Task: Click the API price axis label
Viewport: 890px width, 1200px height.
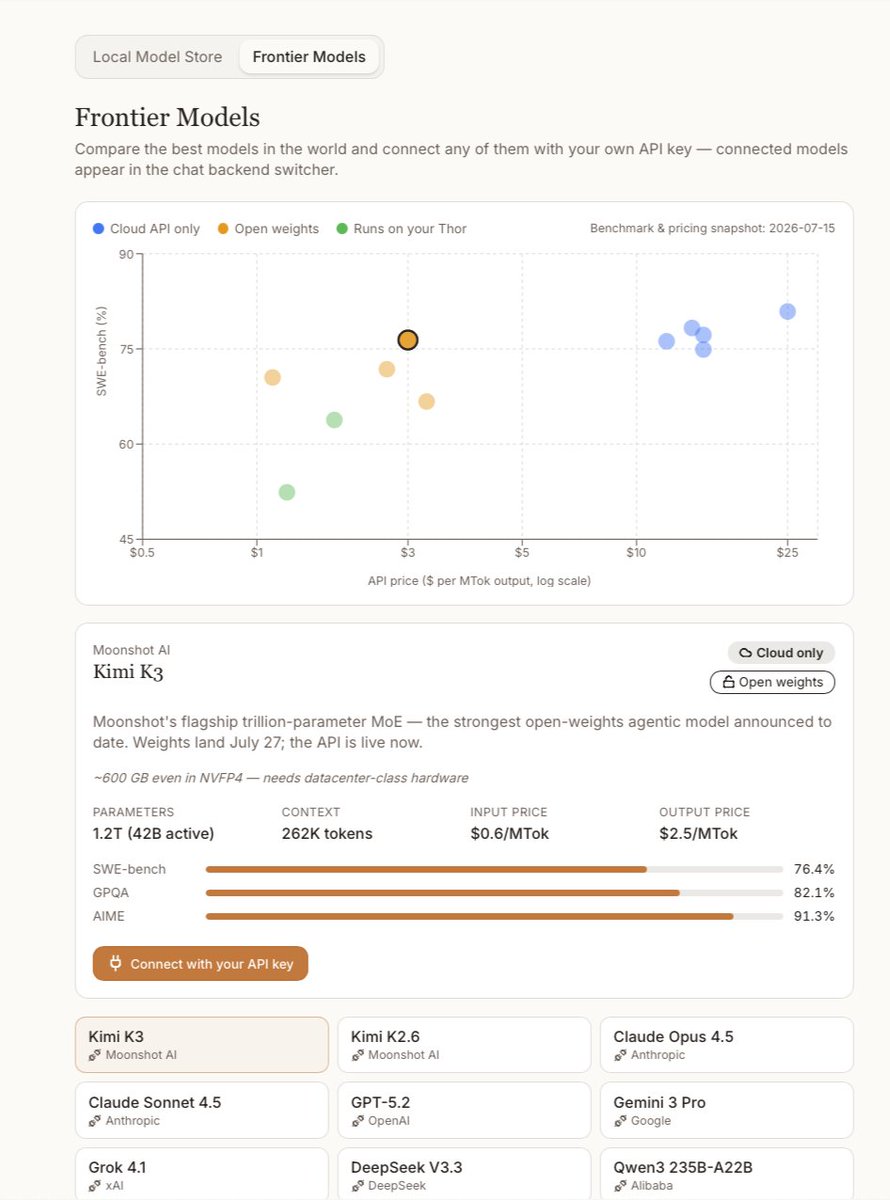Action: click(479, 580)
